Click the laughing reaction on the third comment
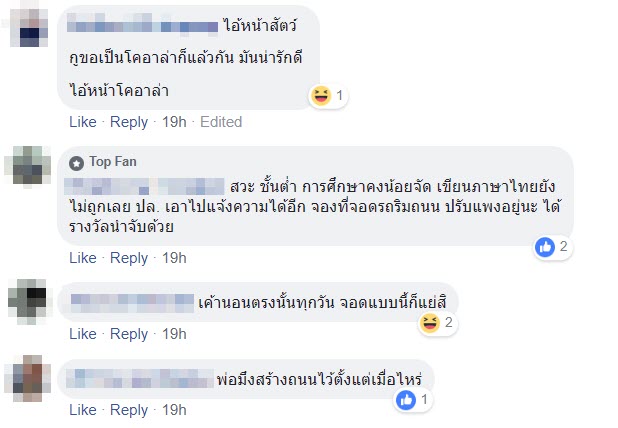The image size is (618, 428). click(429, 322)
